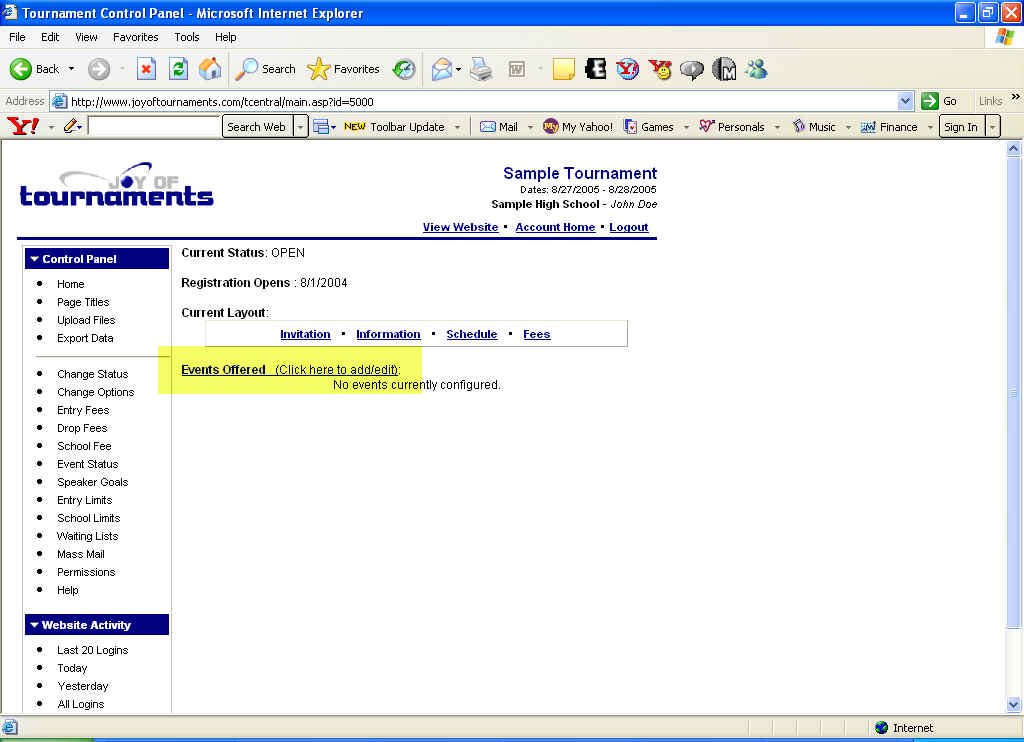
Task: Refresh the page using the toolbar icon
Action: (x=178, y=69)
